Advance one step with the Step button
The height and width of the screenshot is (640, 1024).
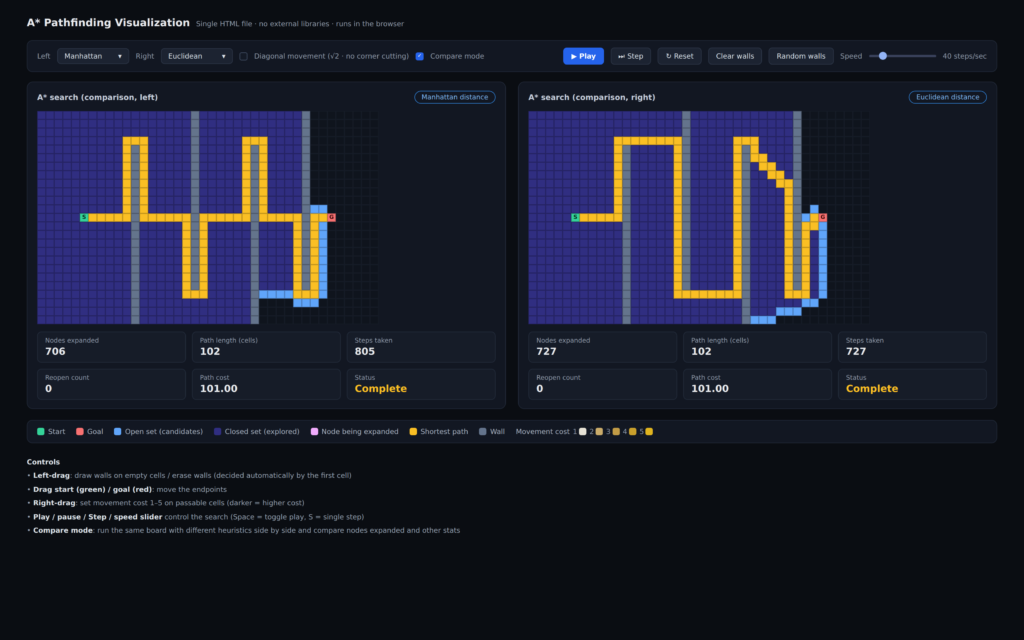(630, 56)
